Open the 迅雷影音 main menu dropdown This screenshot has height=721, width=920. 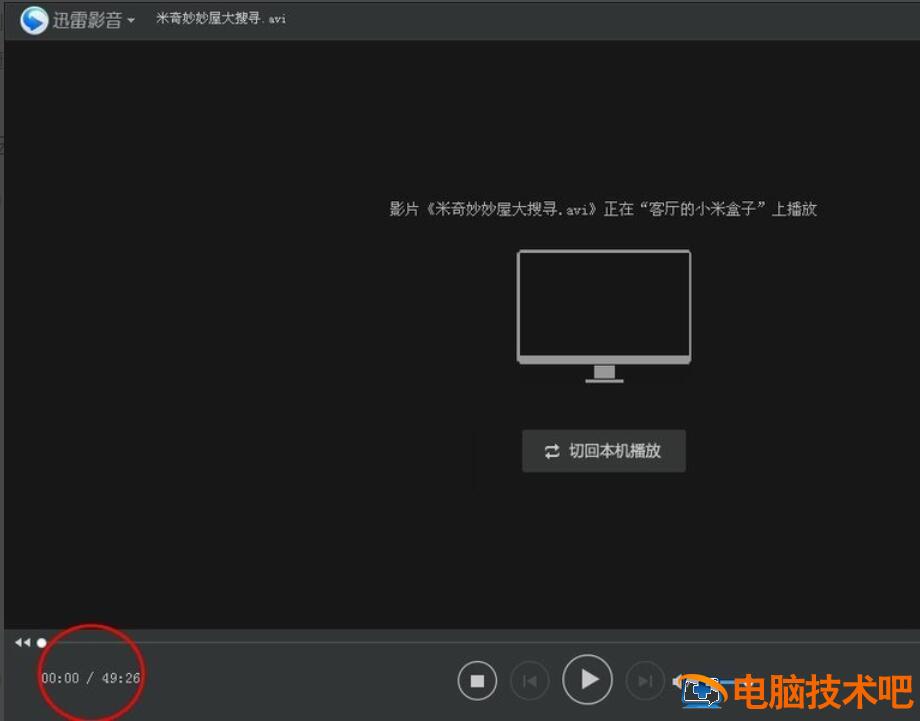click(x=94, y=20)
